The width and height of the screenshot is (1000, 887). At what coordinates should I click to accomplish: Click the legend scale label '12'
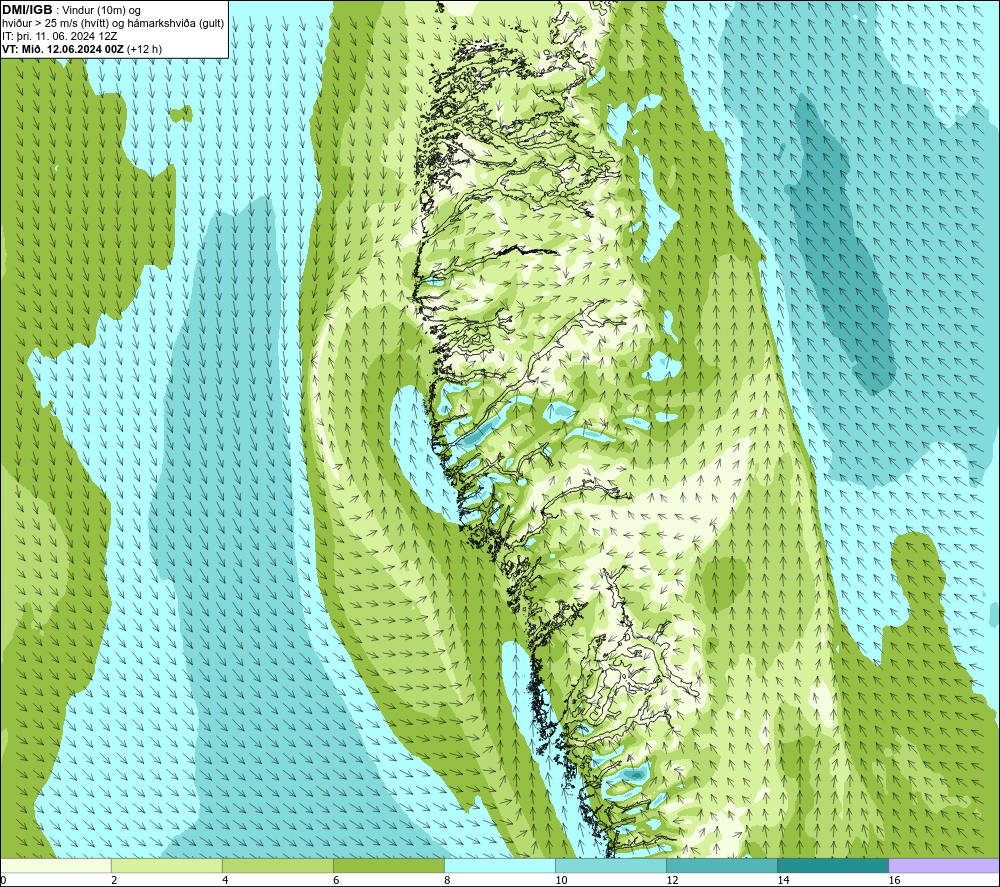coord(672,881)
